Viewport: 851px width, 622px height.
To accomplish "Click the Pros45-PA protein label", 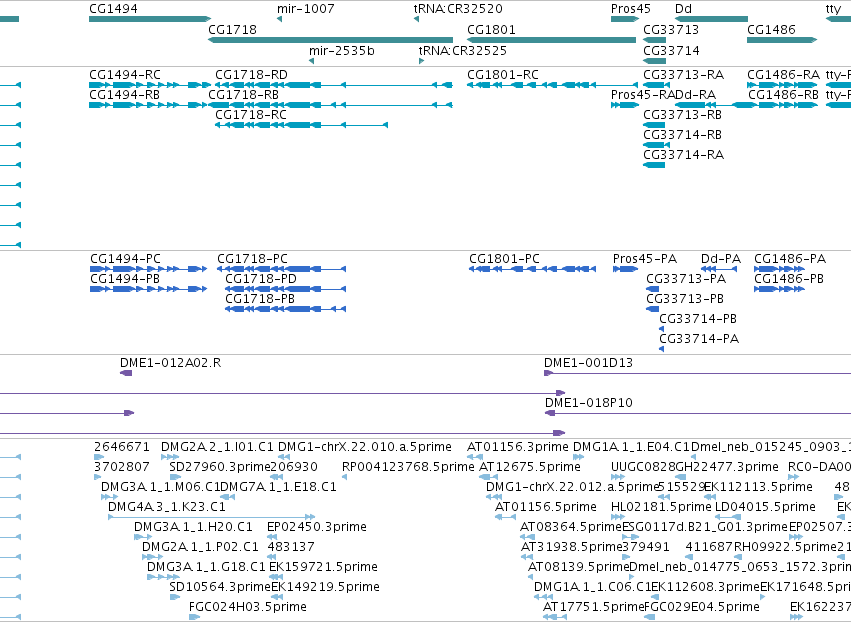I will [x=645, y=258].
